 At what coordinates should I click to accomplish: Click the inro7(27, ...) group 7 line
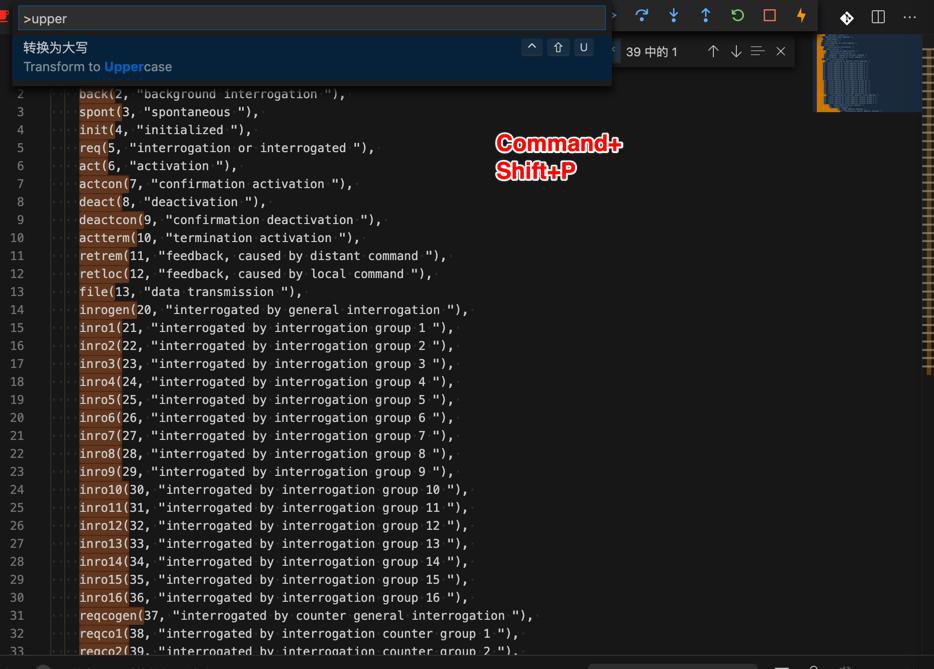(x=266, y=435)
